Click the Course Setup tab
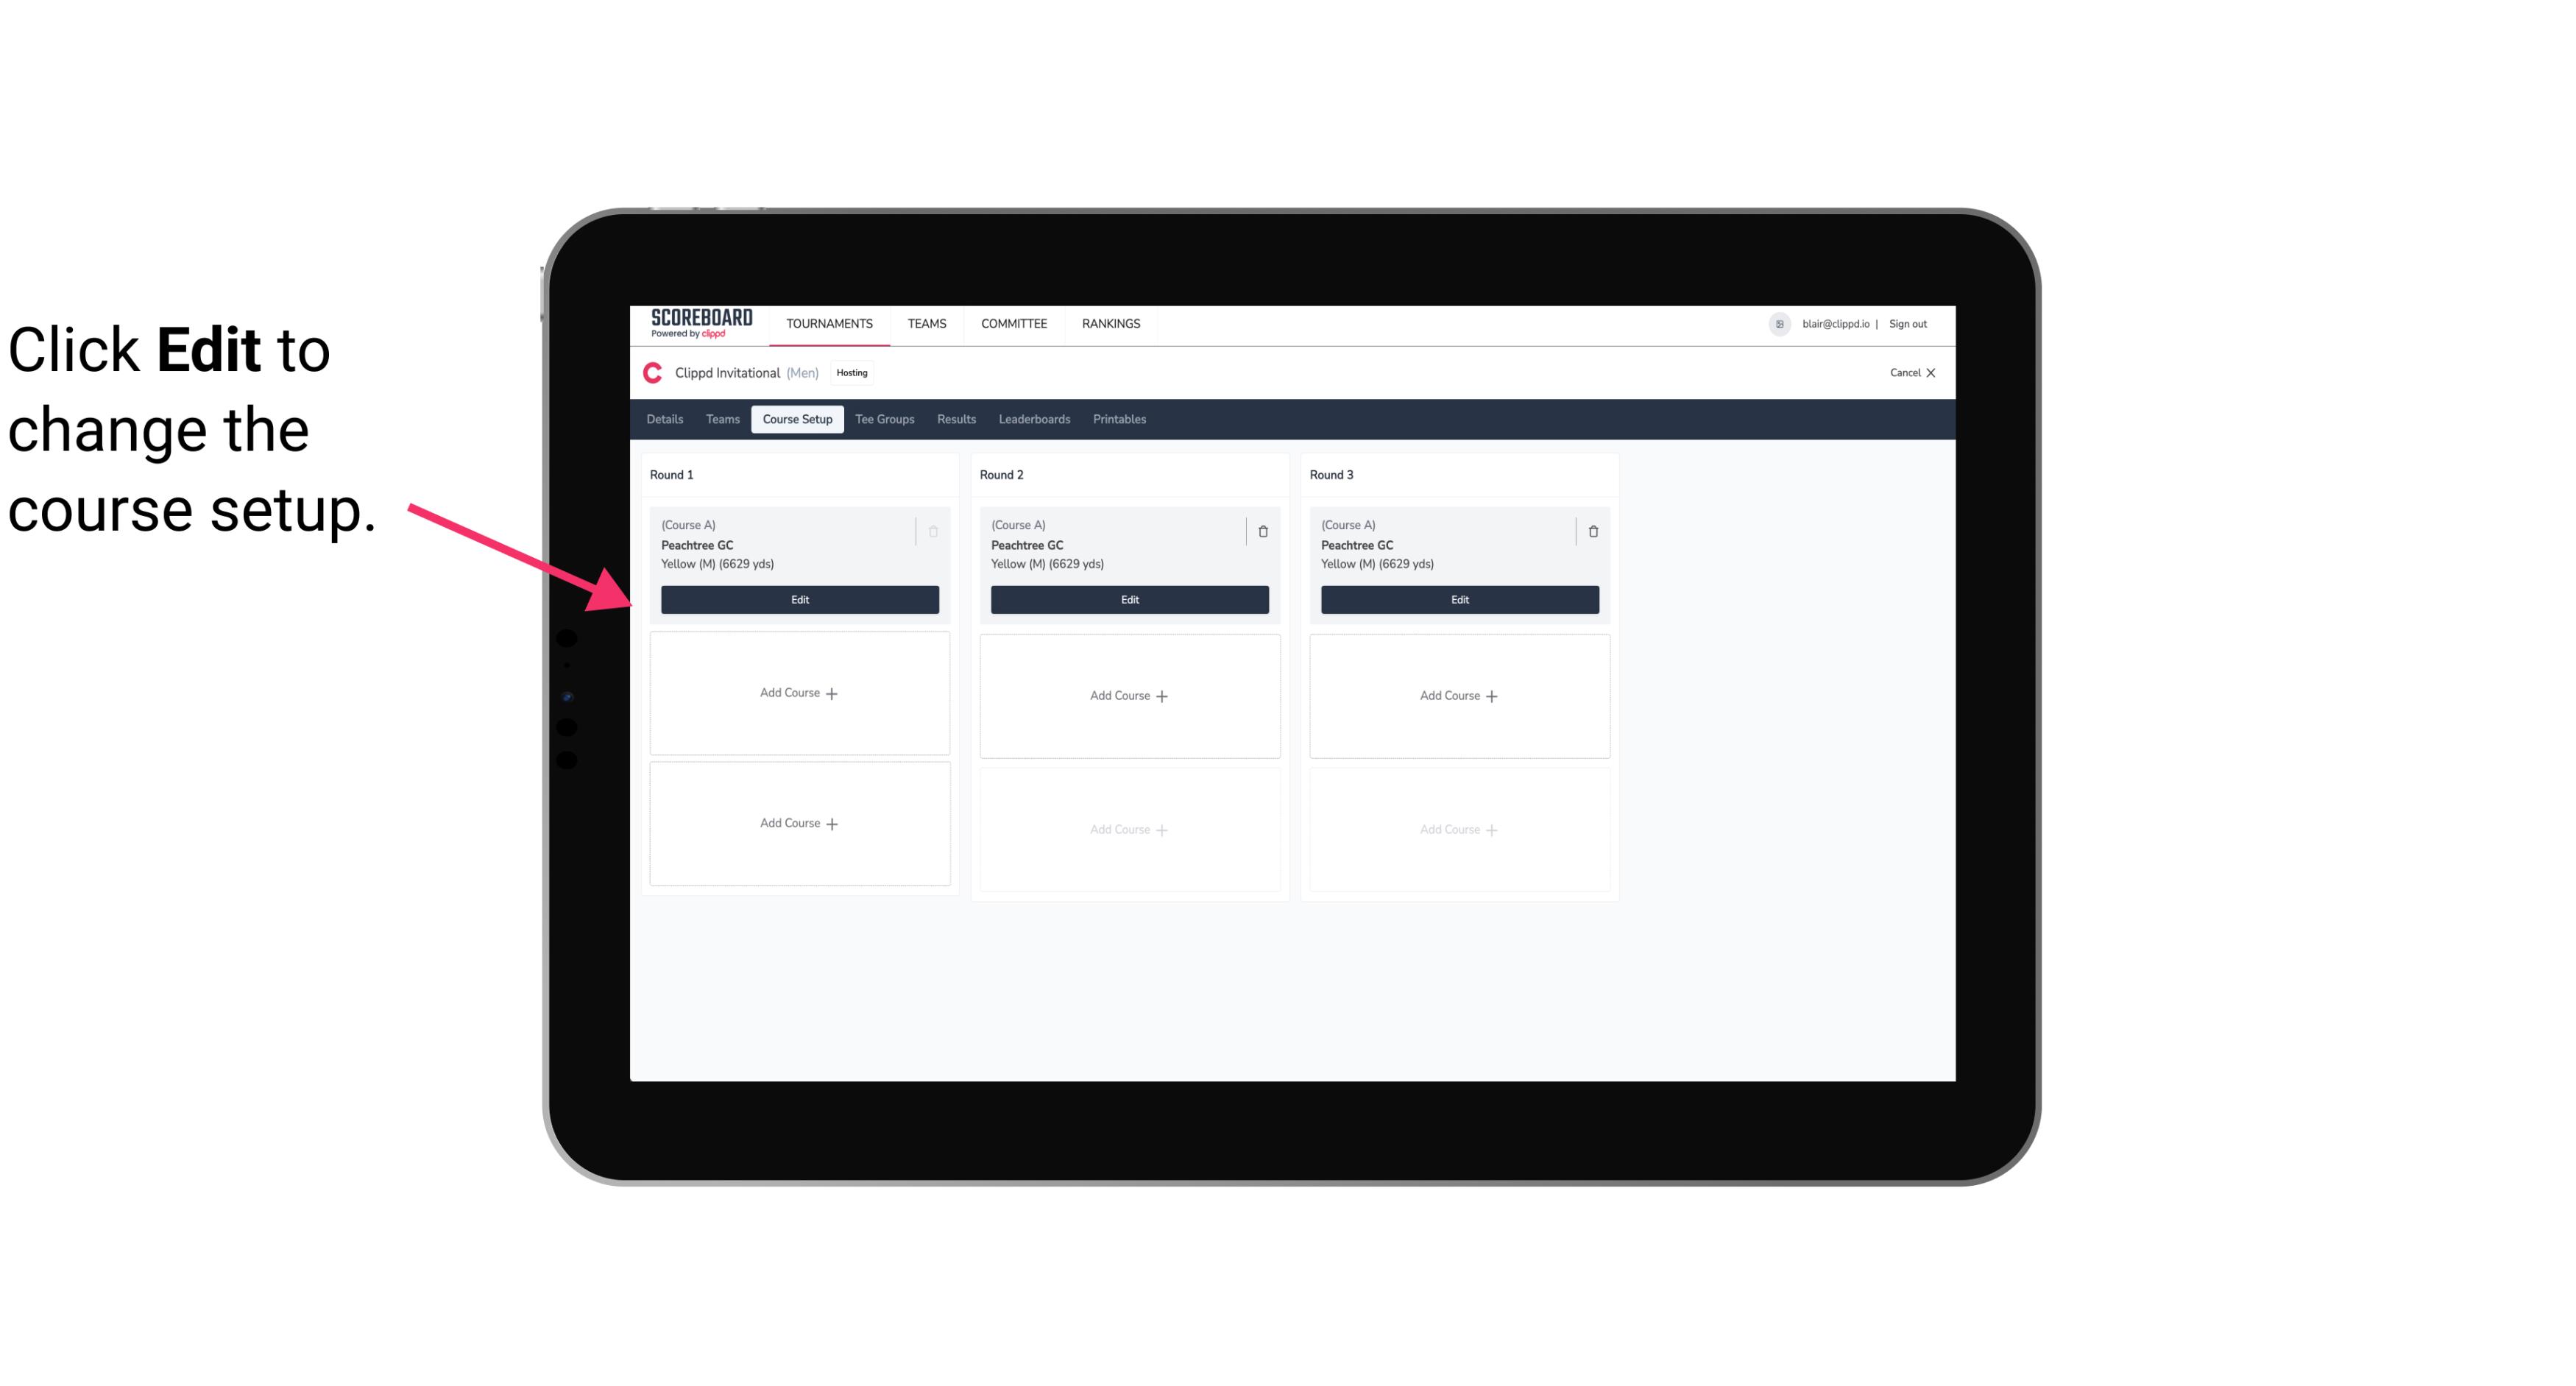 coord(795,418)
